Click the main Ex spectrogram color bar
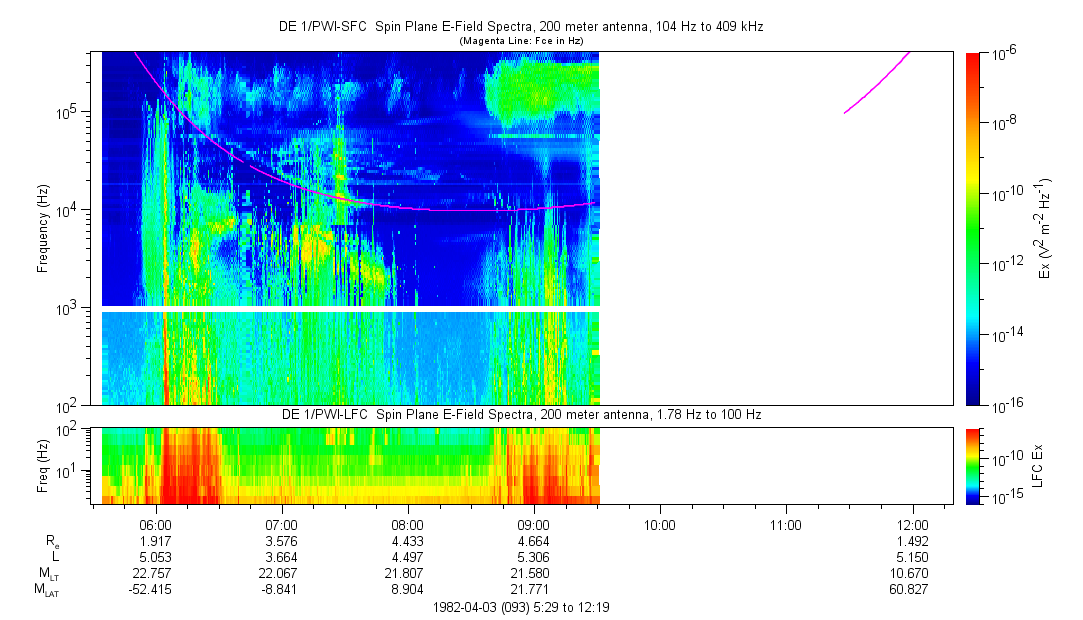This screenshot has width=1083, height=620. pos(974,228)
